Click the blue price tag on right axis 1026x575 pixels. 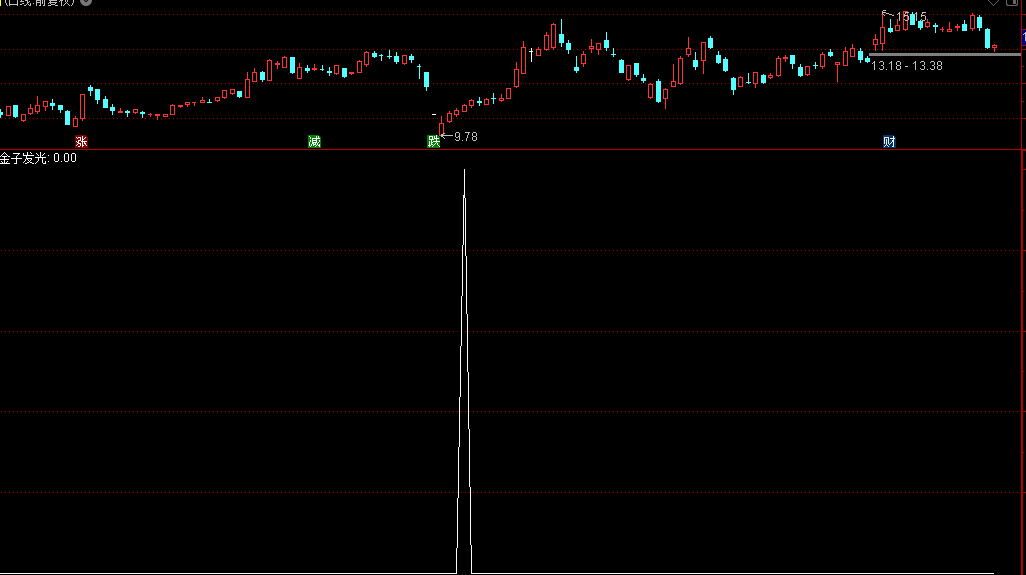coord(1022,38)
